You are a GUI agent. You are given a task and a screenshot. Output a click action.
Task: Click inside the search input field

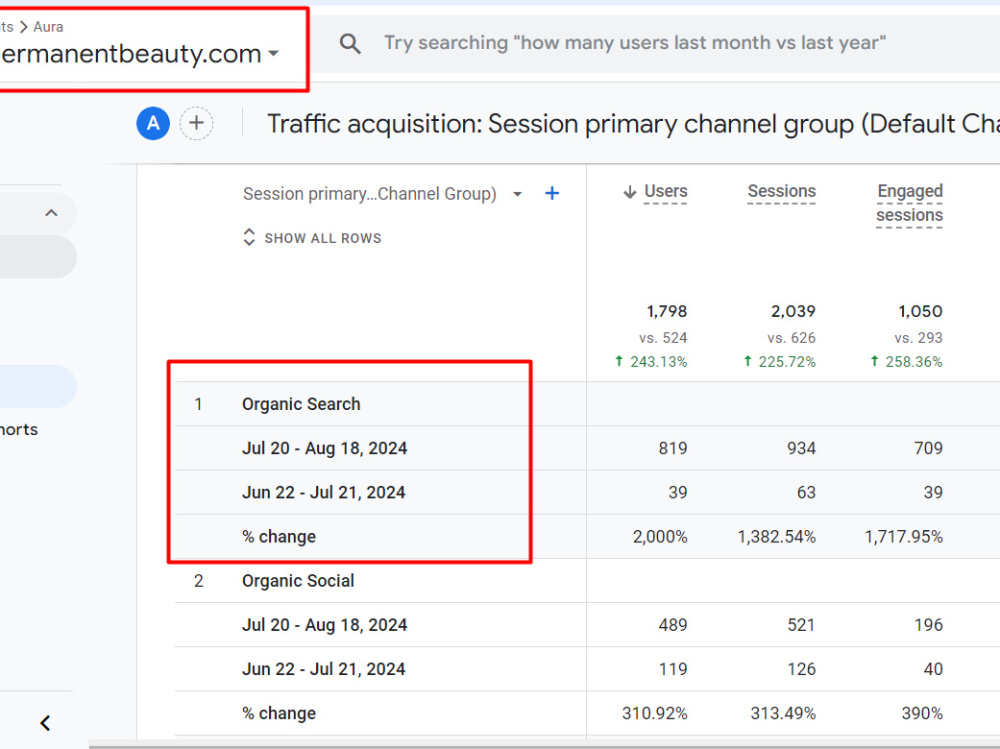tap(635, 43)
